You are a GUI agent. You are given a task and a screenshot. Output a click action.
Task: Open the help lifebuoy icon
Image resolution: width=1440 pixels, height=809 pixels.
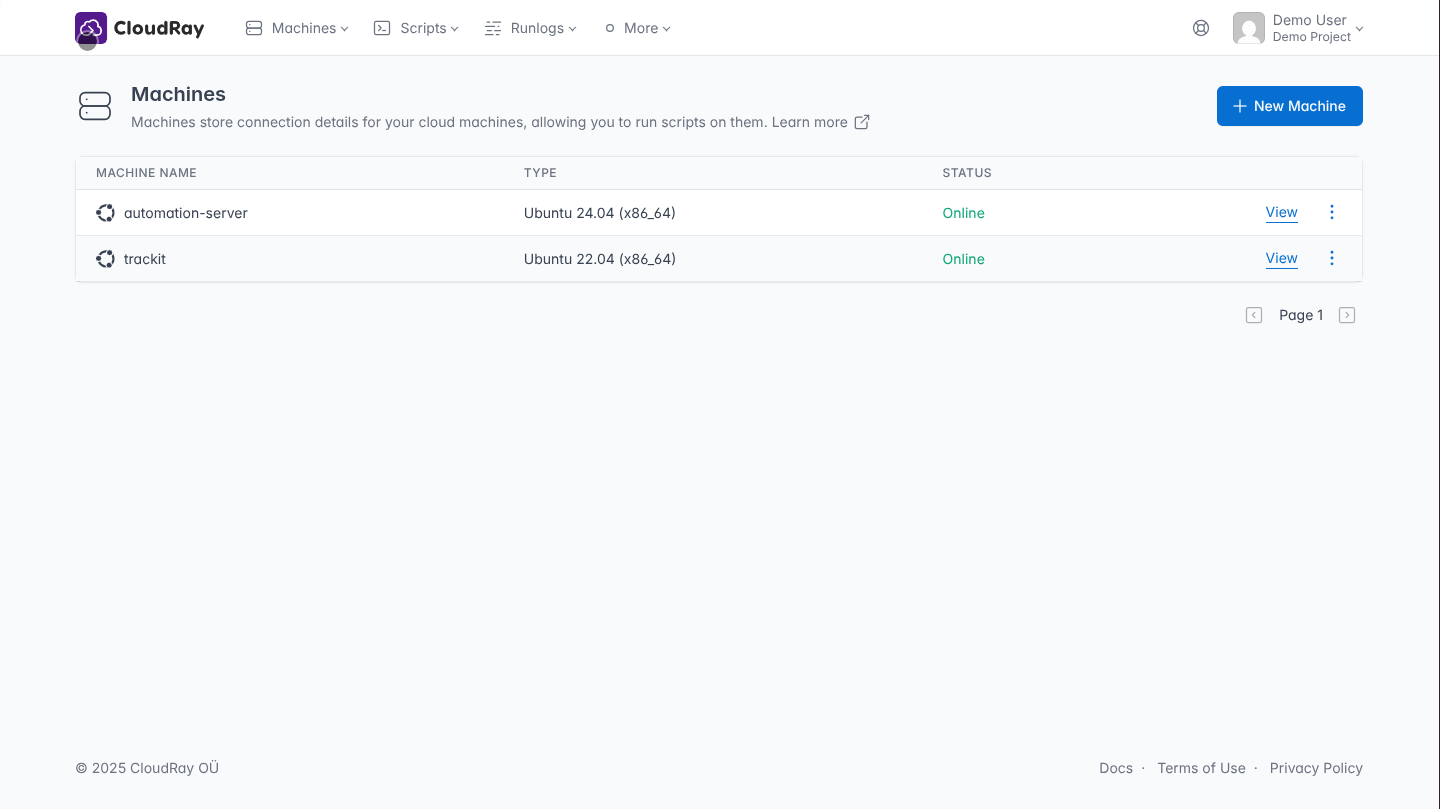click(x=1201, y=28)
